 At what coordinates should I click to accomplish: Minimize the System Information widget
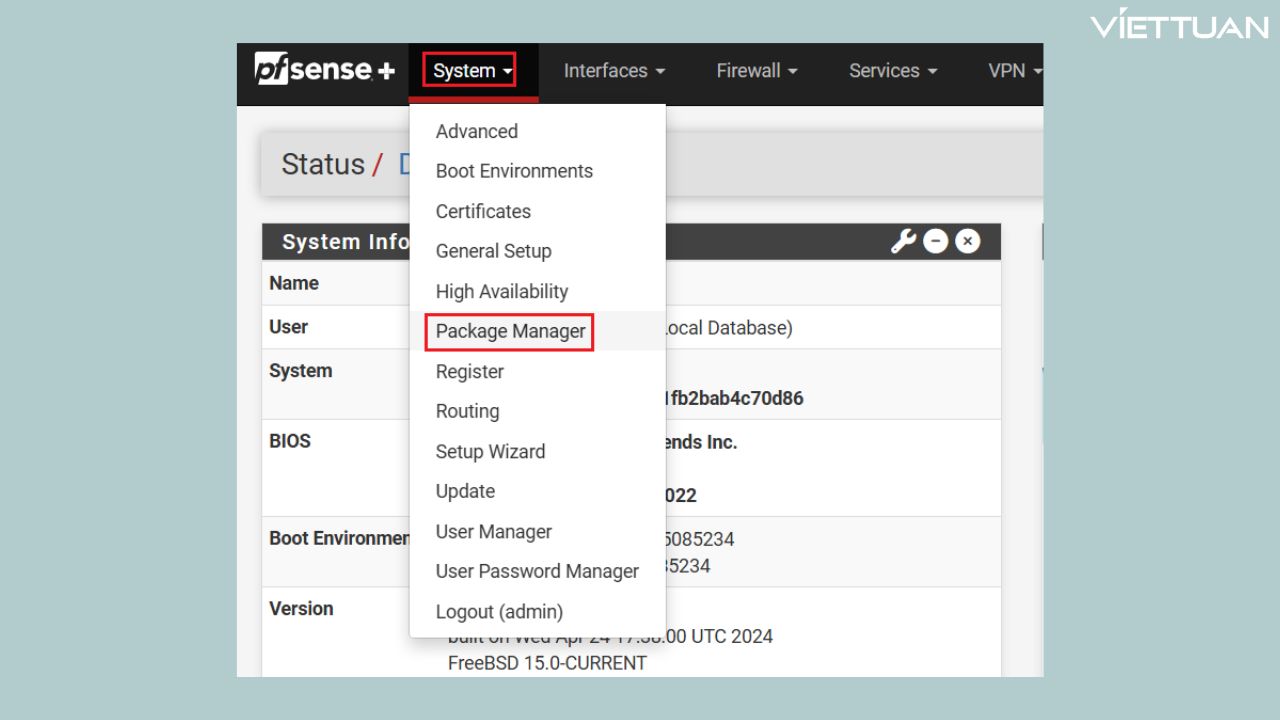click(935, 241)
